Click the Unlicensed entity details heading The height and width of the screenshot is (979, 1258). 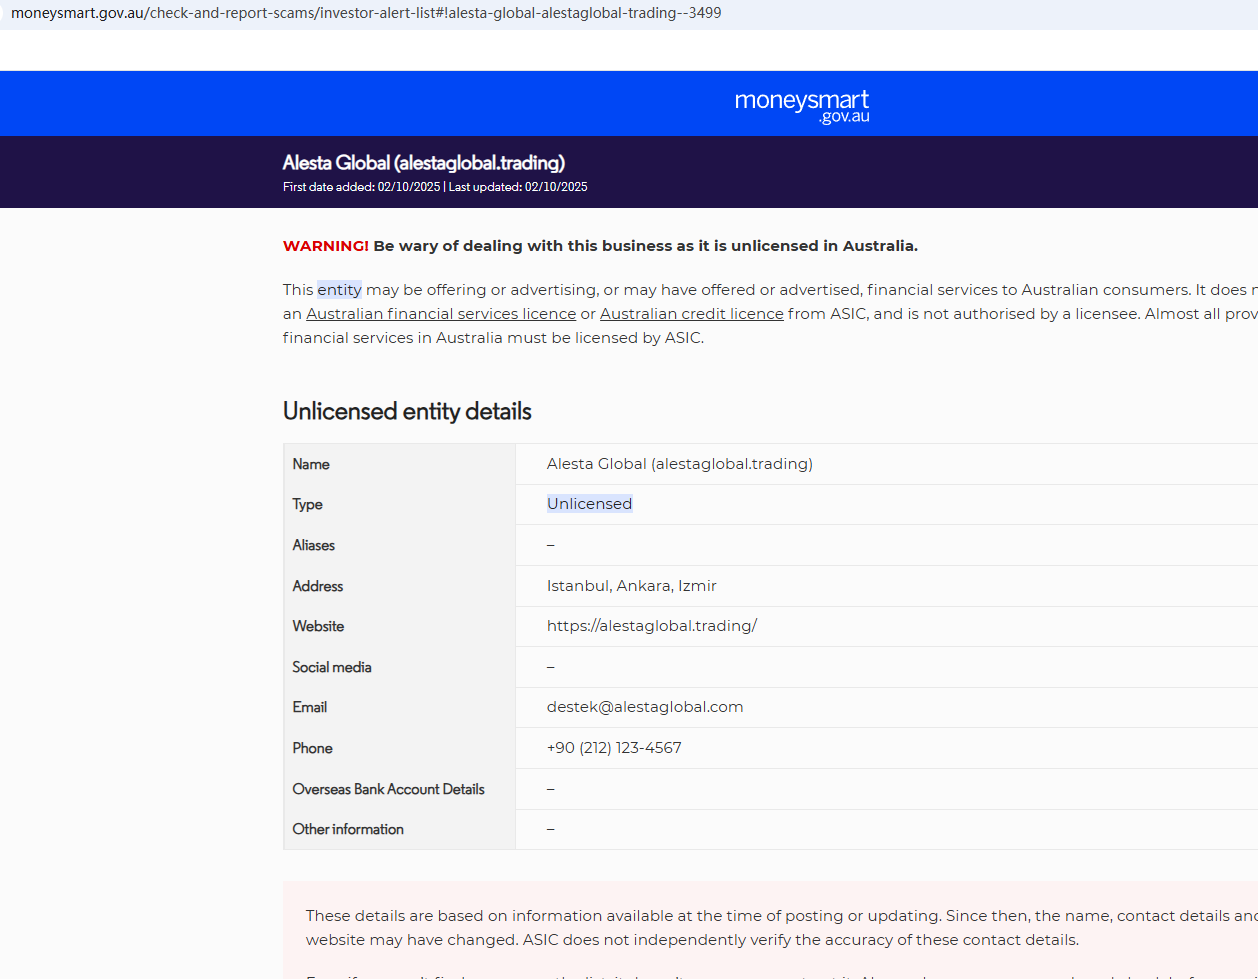click(x=407, y=411)
